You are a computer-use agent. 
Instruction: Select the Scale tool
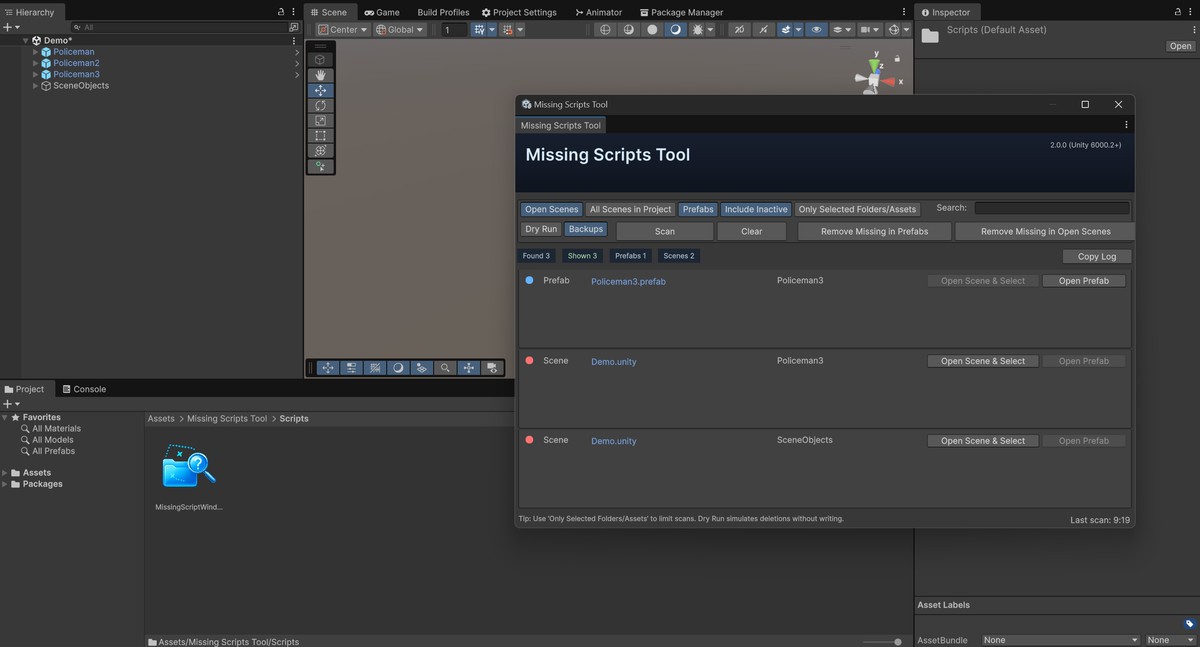point(320,120)
